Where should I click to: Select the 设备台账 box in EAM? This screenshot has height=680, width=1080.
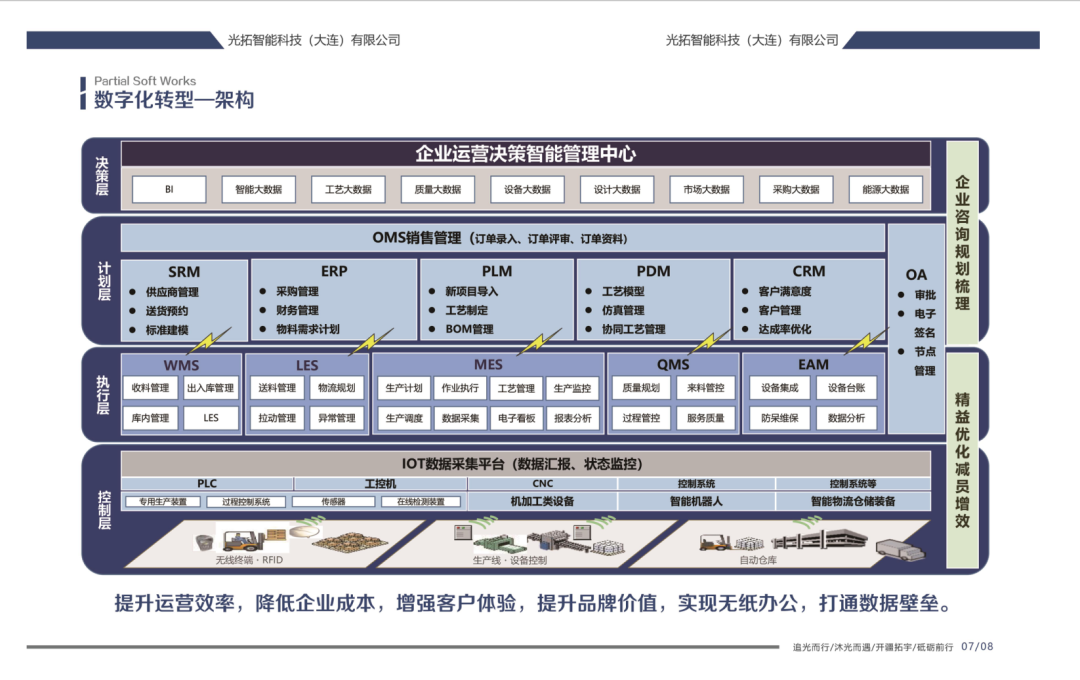click(x=847, y=388)
